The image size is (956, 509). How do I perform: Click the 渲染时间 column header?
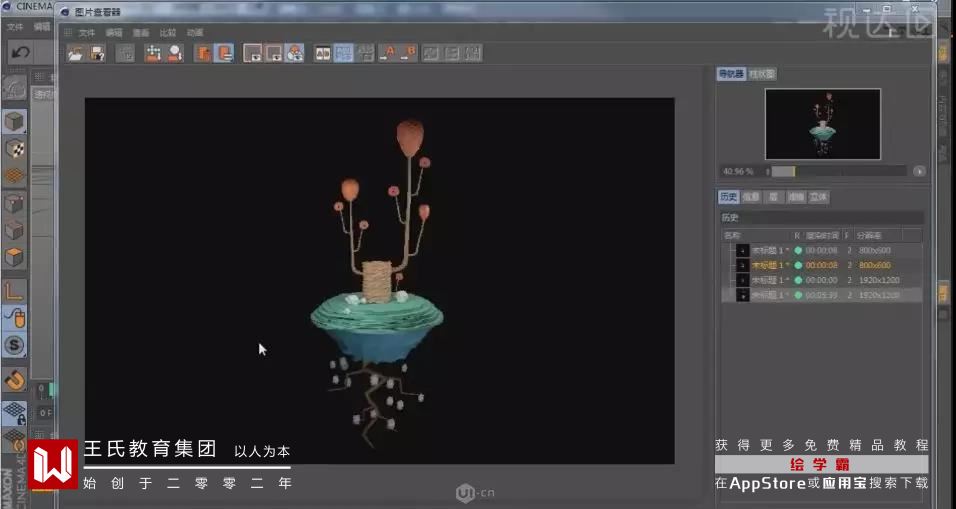click(822, 235)
